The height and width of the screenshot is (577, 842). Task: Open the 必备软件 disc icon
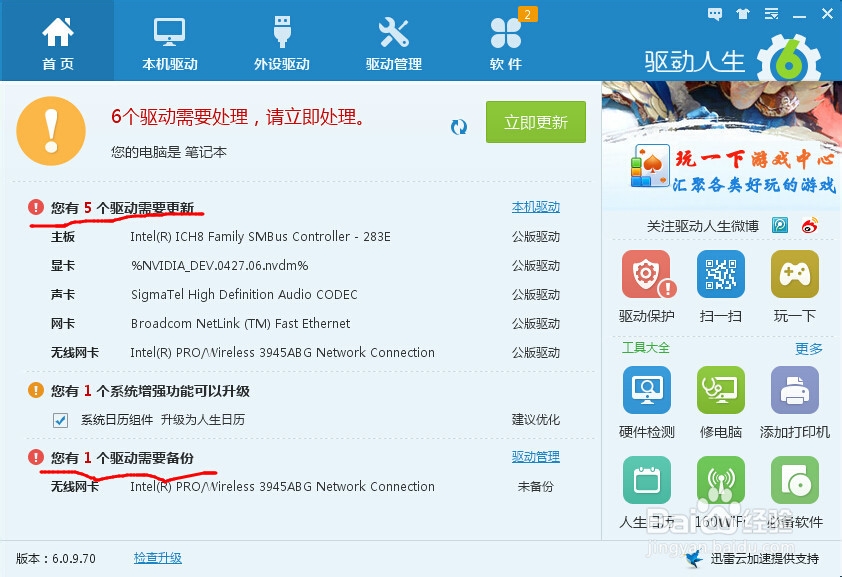click(795, 480)
